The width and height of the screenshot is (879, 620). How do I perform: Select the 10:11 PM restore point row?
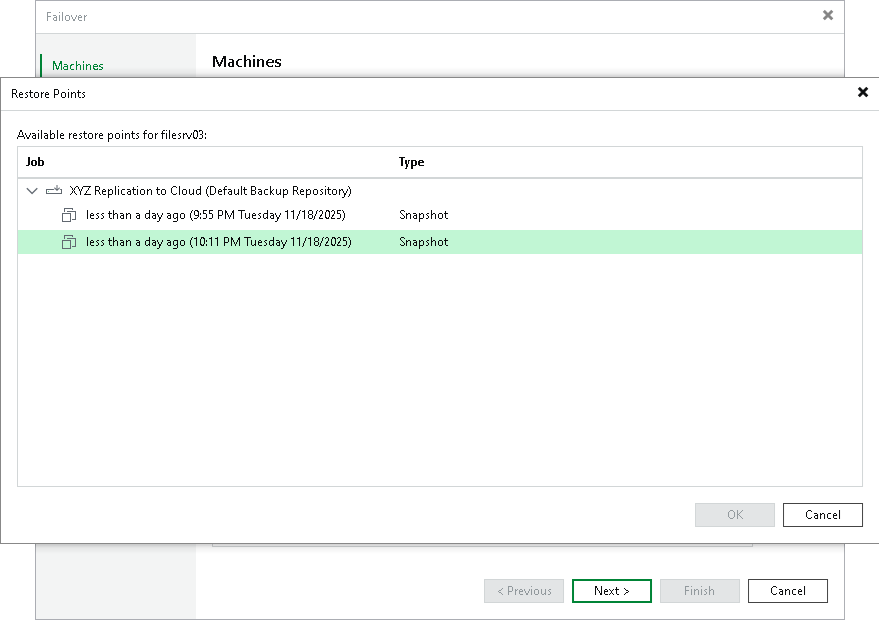pos(218,242)
